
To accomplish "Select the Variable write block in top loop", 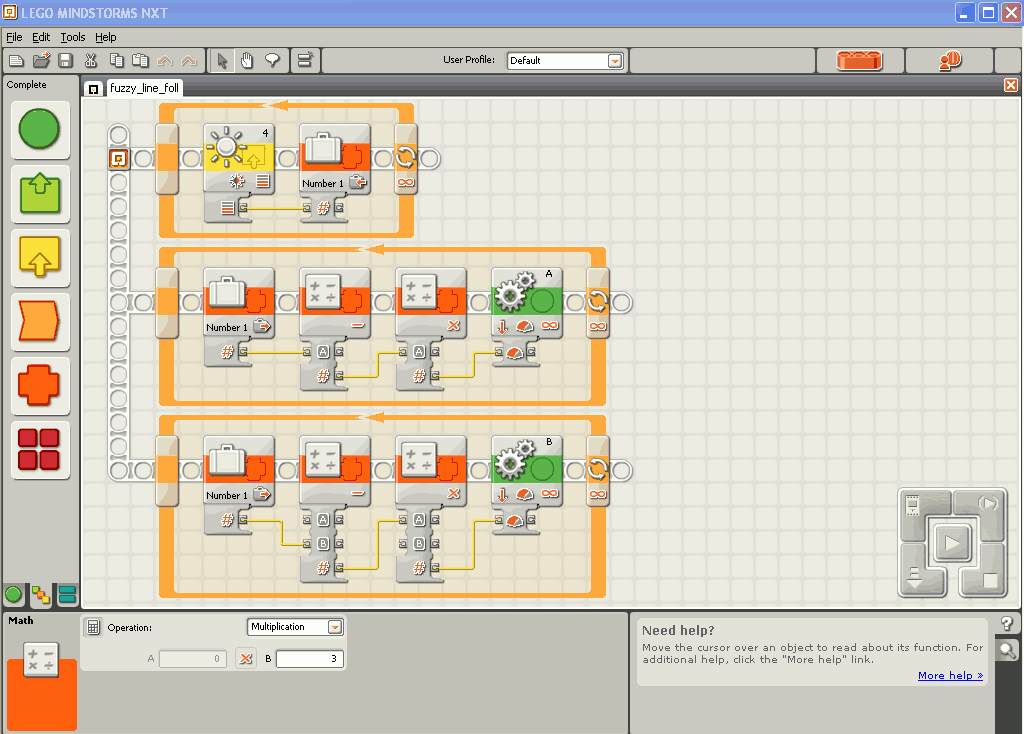I will click(x=334, y=158).
